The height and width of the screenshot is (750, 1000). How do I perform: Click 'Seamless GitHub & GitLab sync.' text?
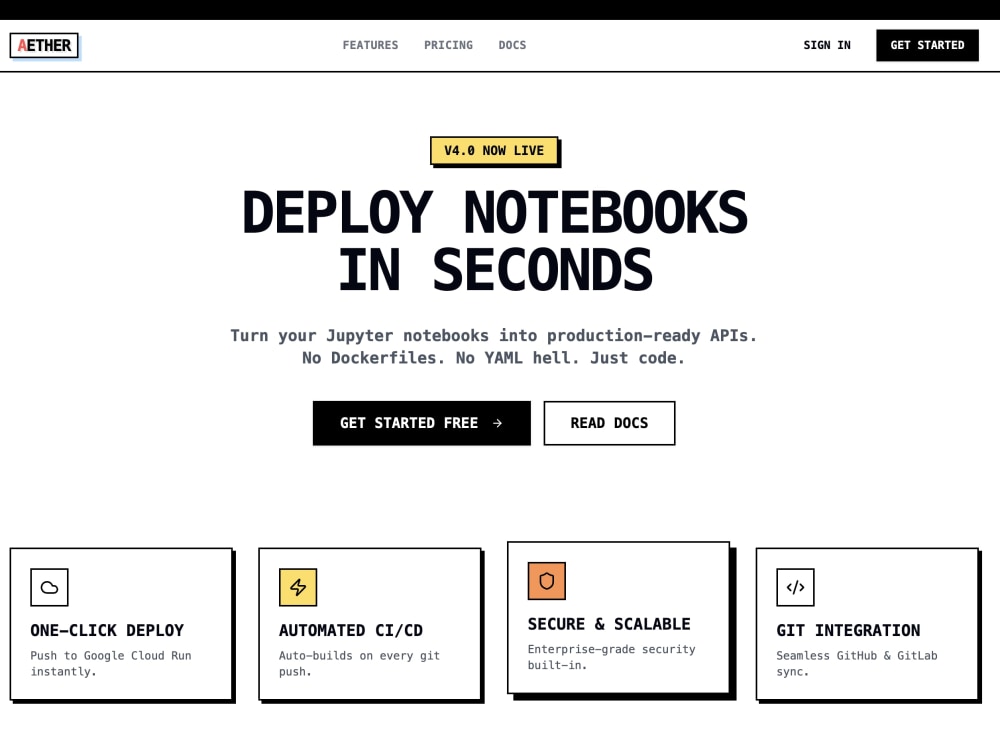pos(857,663)
